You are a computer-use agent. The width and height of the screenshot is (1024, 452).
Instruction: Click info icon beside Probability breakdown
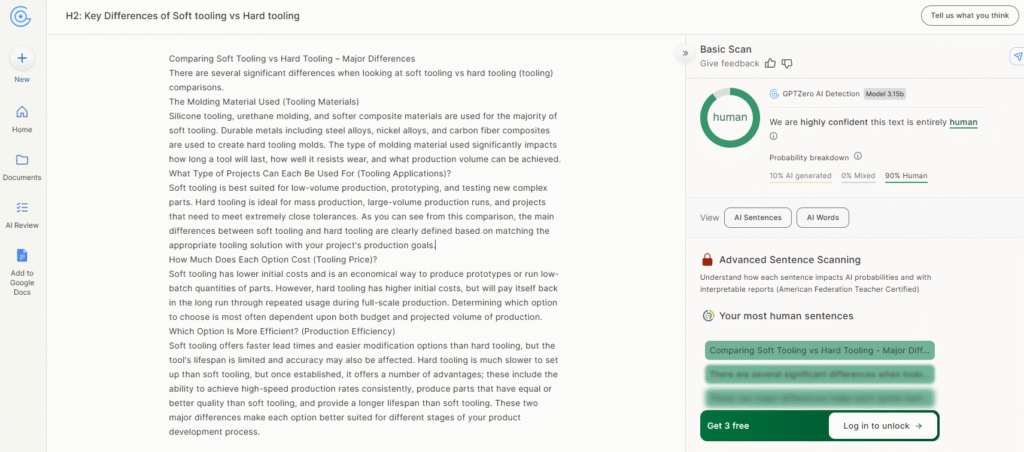[858, 156]
